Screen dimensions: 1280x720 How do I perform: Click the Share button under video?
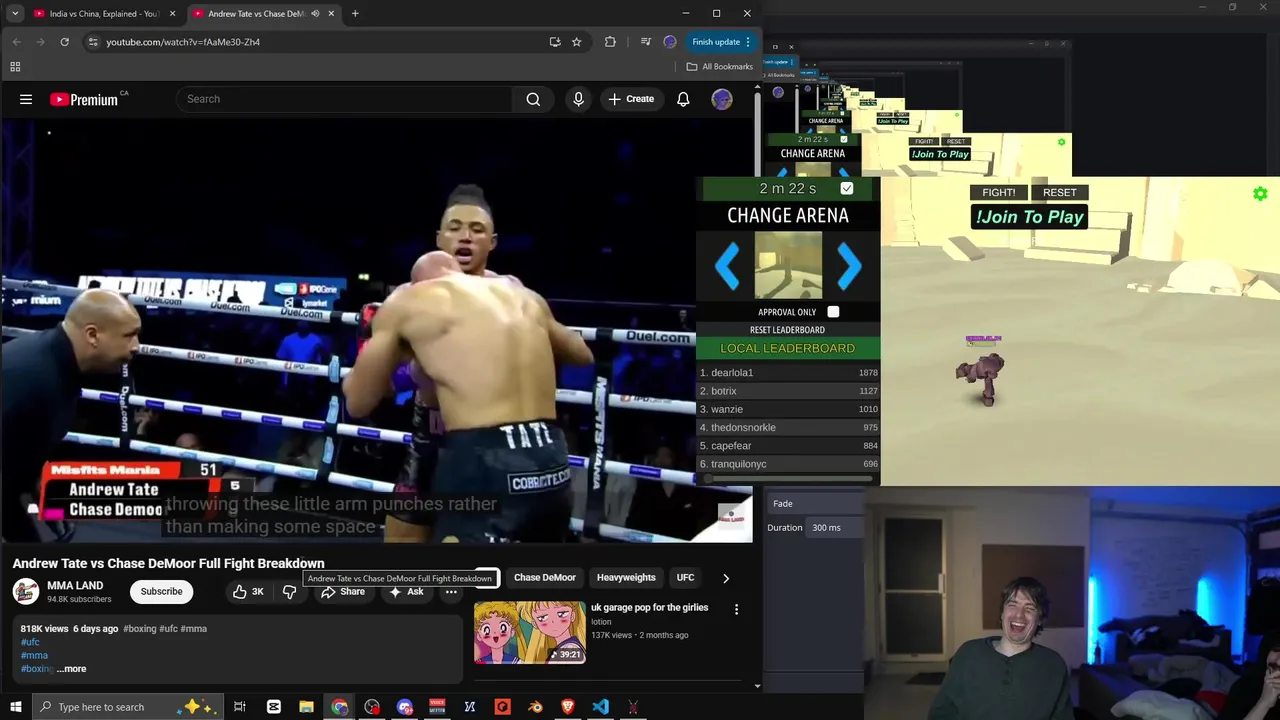343,592
